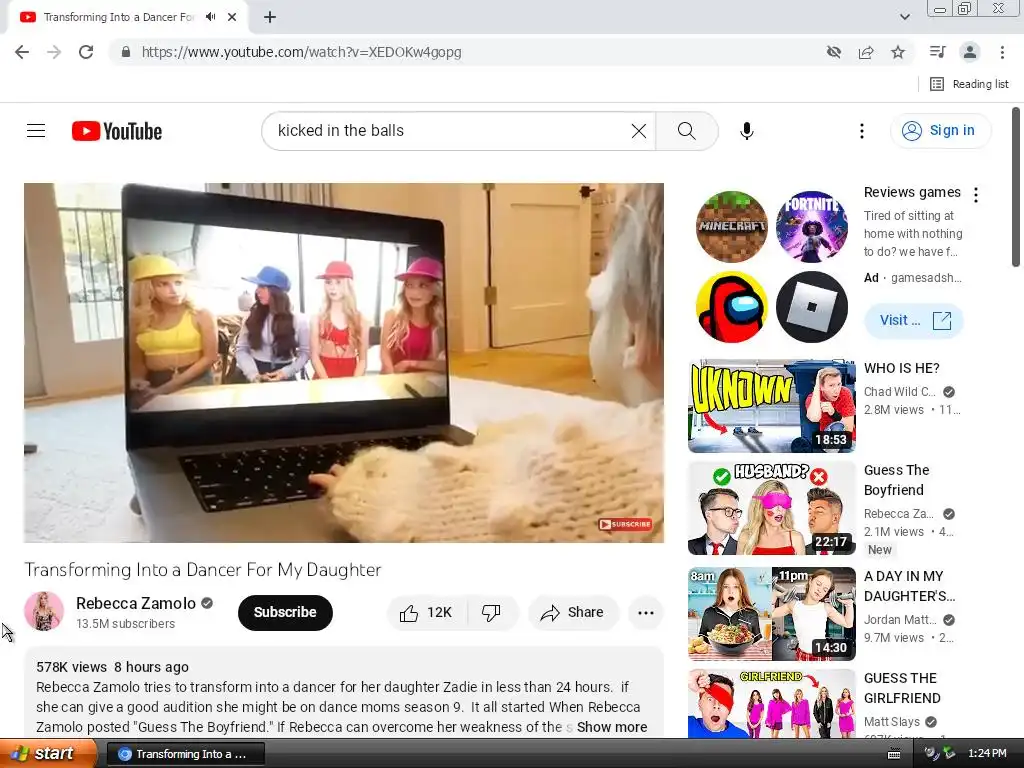Play A DAY IN MY DAUGHTER'S thumbnail
Screen dimensions: 1024x768
pyautogui.click(x=771, y=614)
